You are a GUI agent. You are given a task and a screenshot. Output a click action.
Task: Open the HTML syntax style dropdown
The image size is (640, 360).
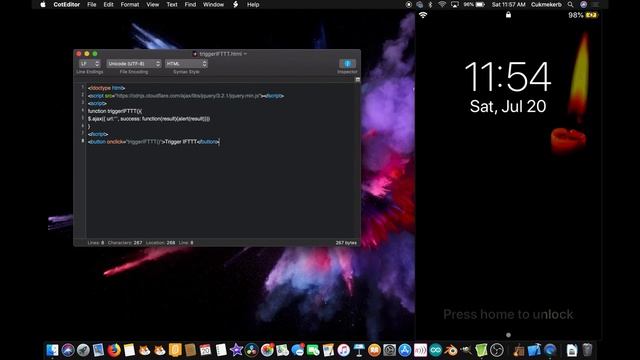pyautogui.click(x=187, y=64)
